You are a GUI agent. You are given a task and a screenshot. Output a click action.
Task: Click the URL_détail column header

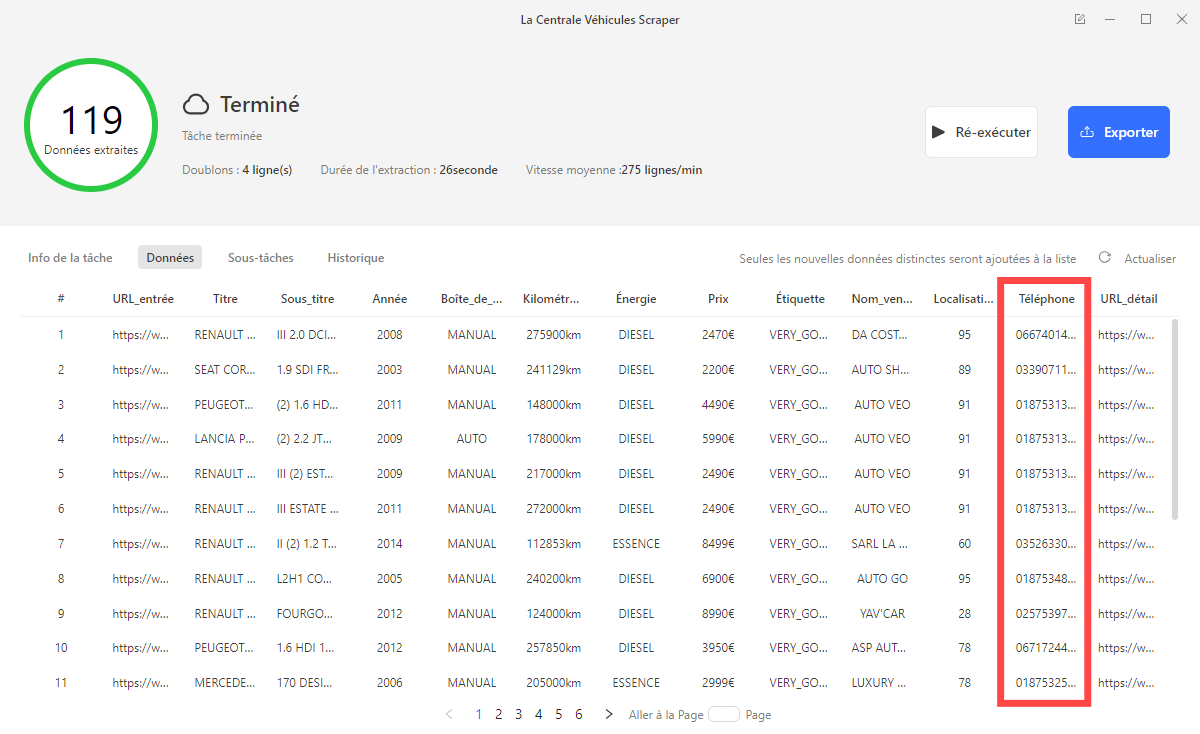1129,299
